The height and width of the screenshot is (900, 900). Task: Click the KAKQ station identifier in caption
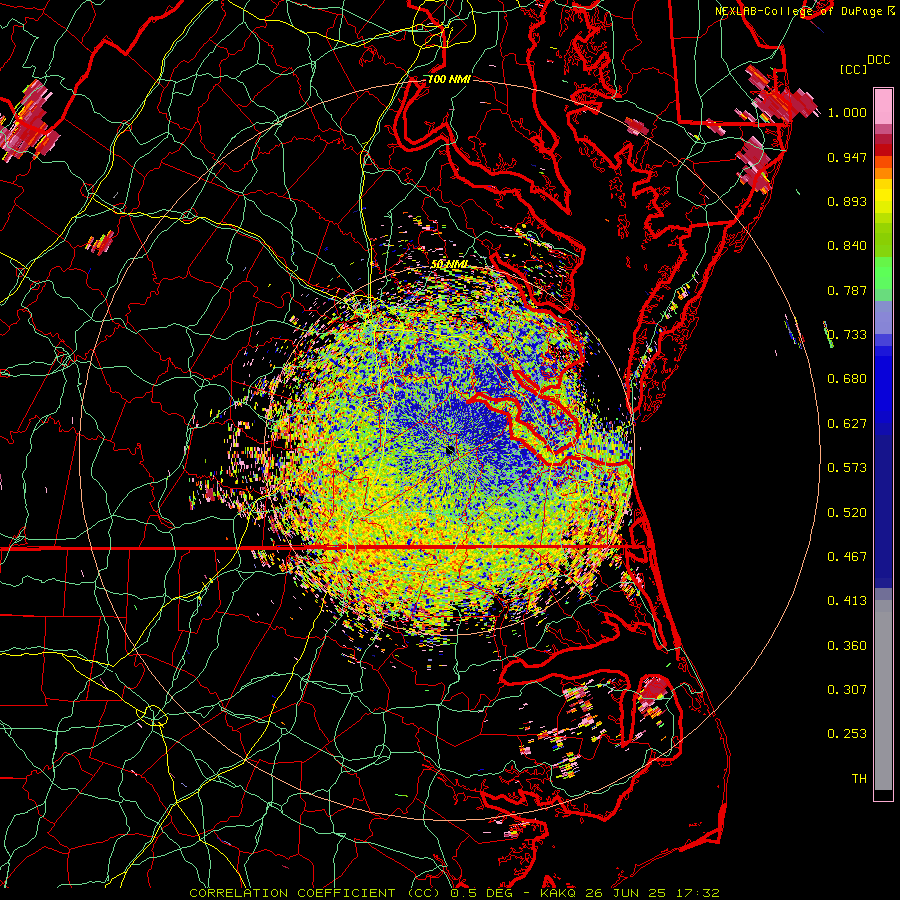coord(559,893)
